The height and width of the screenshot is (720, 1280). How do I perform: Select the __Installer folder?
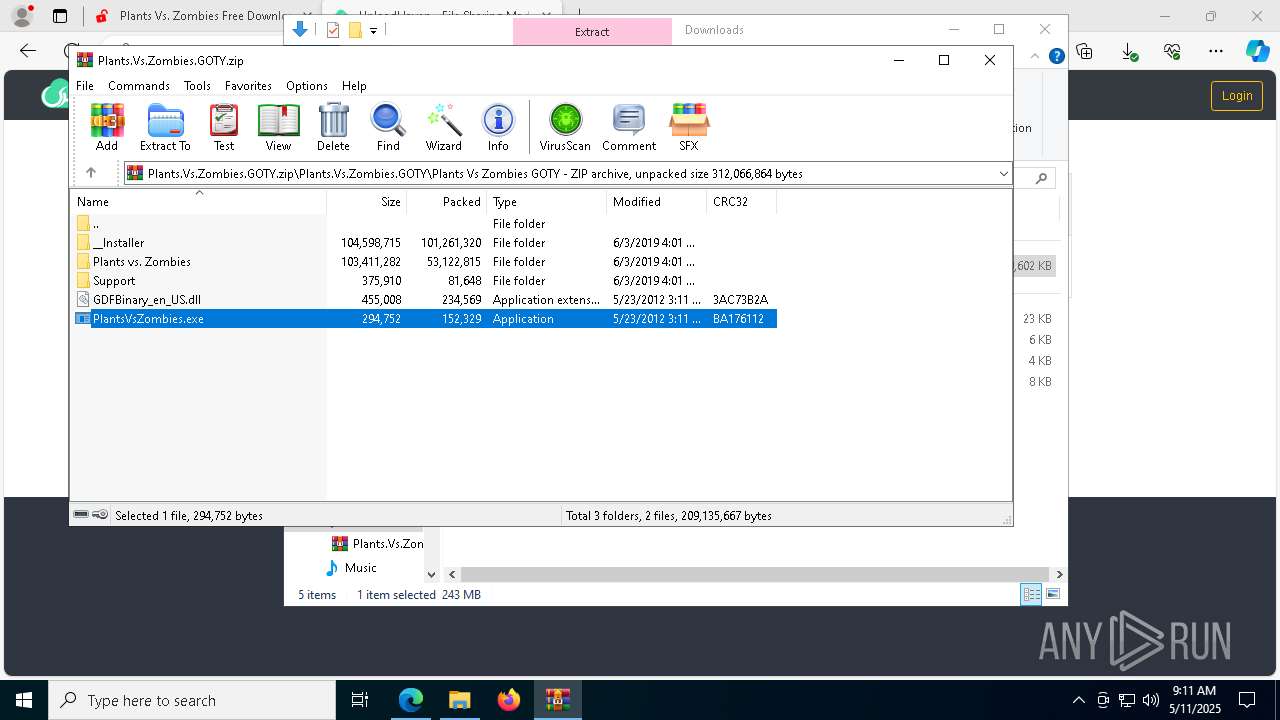point(425,243)
